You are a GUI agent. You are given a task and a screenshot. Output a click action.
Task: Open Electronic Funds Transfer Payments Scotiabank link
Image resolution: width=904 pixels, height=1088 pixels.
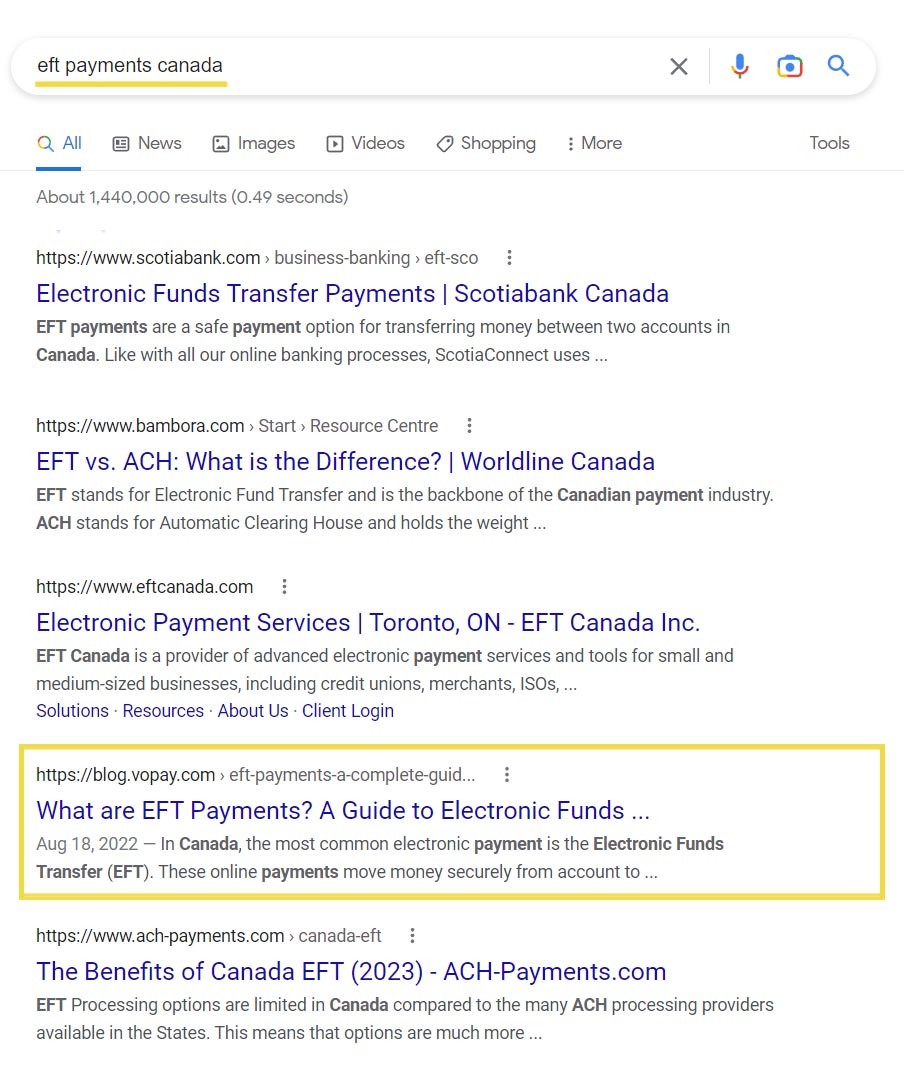pos(352,294)
